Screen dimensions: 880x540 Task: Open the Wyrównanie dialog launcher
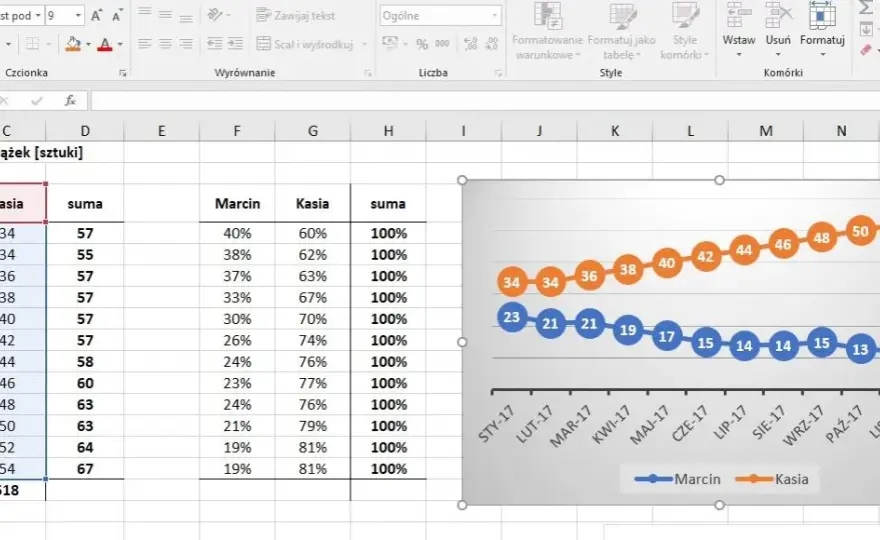(368, 73)
